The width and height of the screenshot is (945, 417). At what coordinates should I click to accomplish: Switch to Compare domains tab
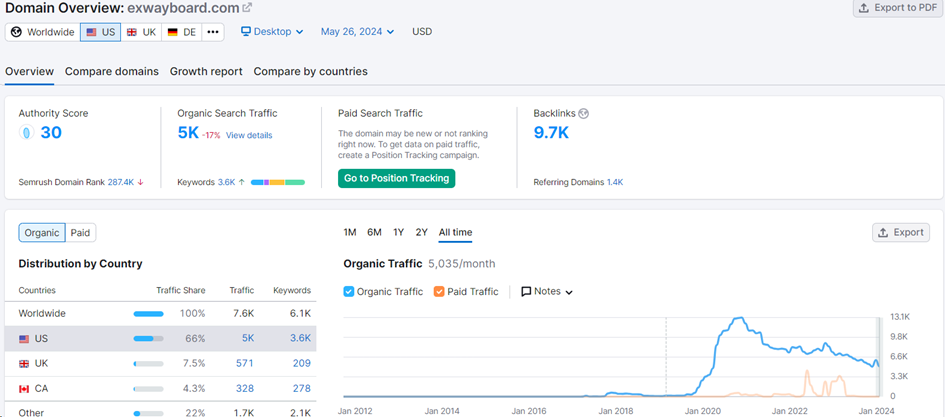pyautogui.click(x=111, y=72)
